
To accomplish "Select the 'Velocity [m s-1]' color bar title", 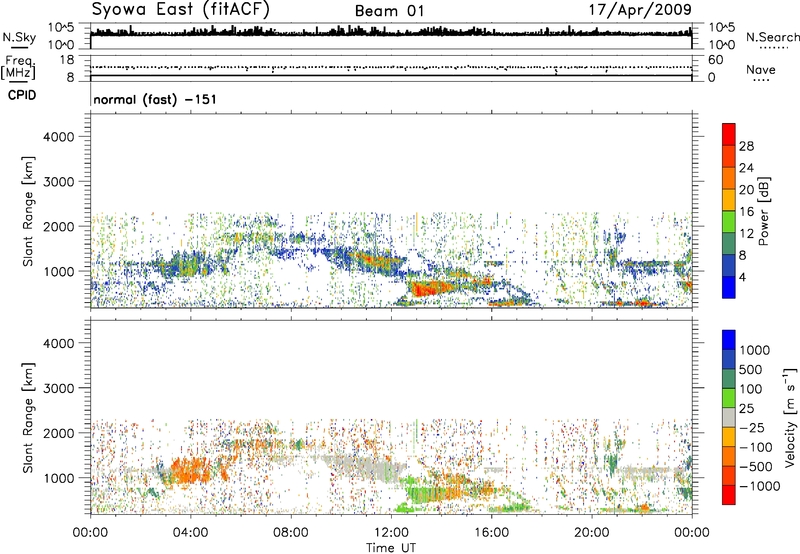I will [x=790, y=417].
